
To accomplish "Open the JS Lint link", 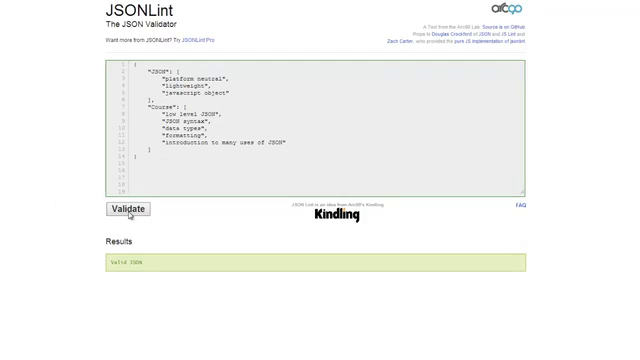I will click(x=508, y=34).
